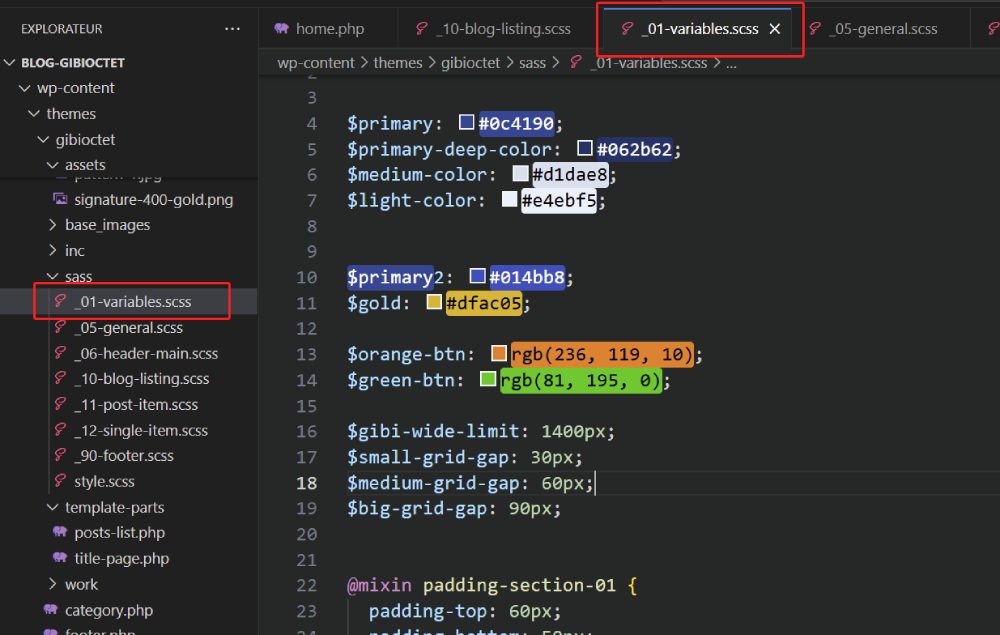This screenshot has height=635, width=1000.
Task: Open color picker for $green-btn swatch
Action: [488, 379]
